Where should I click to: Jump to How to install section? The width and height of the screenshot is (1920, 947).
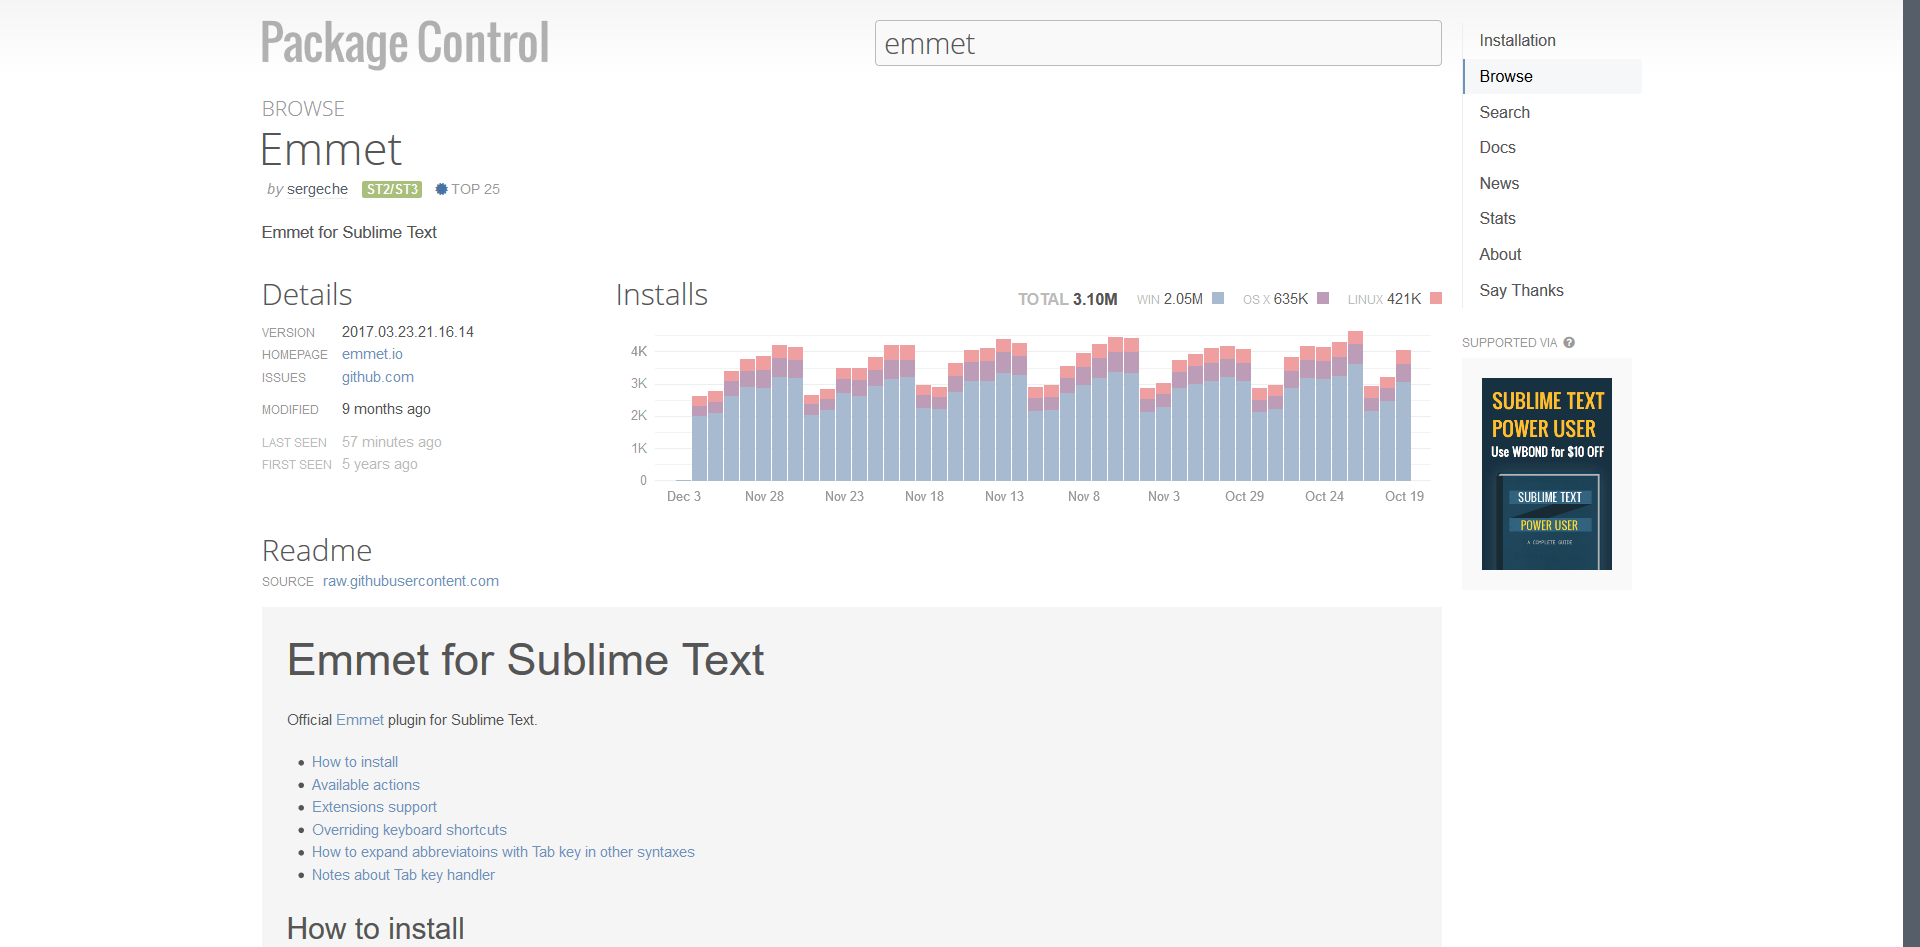point(355,762)
